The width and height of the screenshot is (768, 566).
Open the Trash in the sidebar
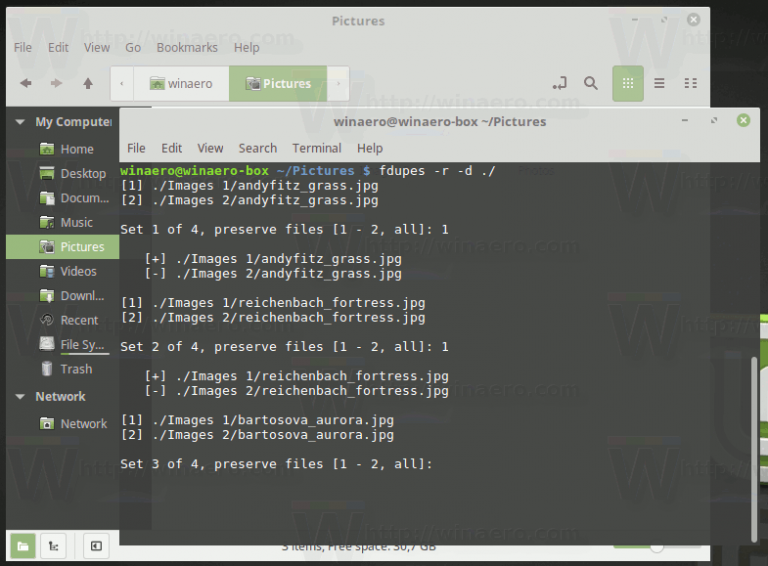[x=75, y=369]
